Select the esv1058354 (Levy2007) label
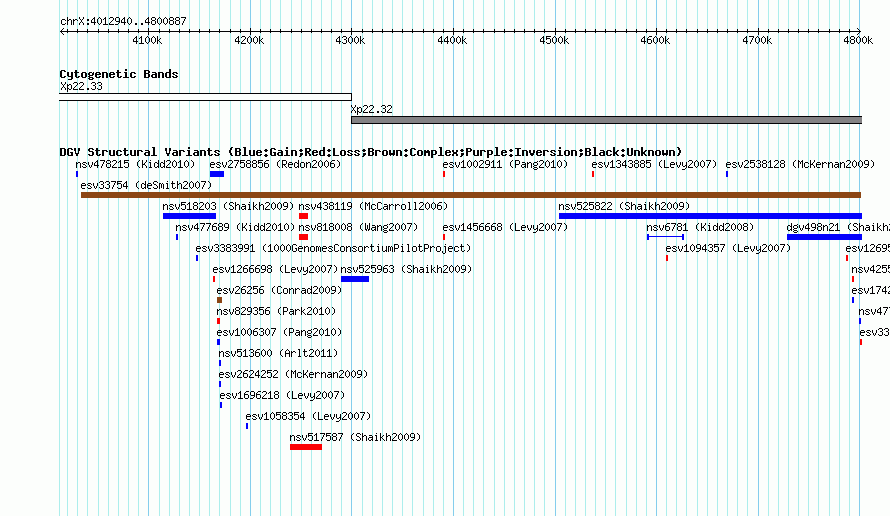The width and height of the screenshot is (890, 516). pos(308,416)
